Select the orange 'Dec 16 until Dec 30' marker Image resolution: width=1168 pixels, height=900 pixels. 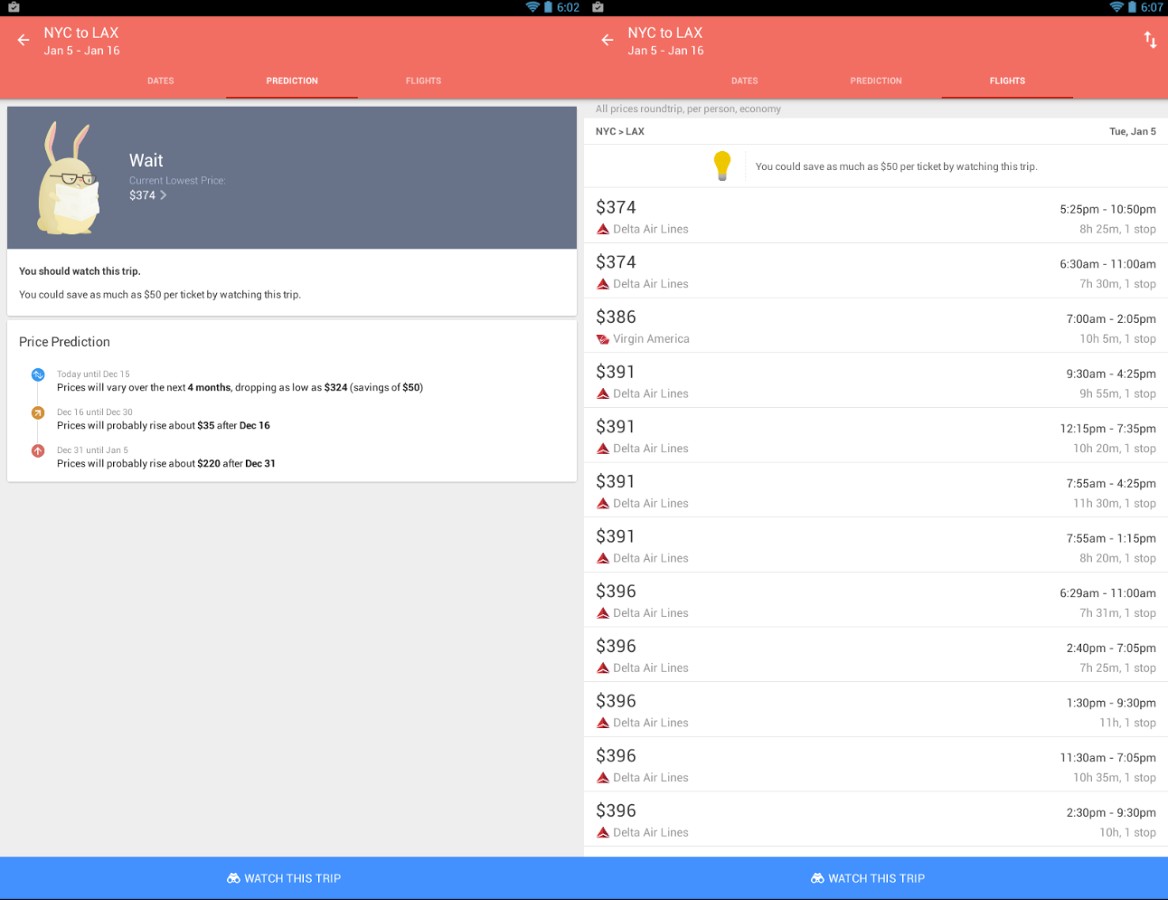coord(38,412)
